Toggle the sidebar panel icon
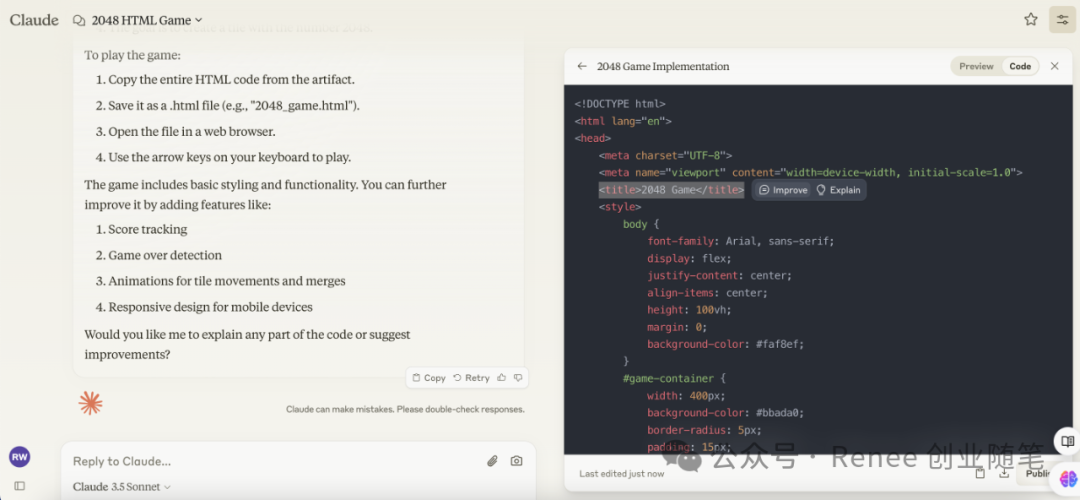Screen dimensions: 1080x500 [x=19, y=486]
